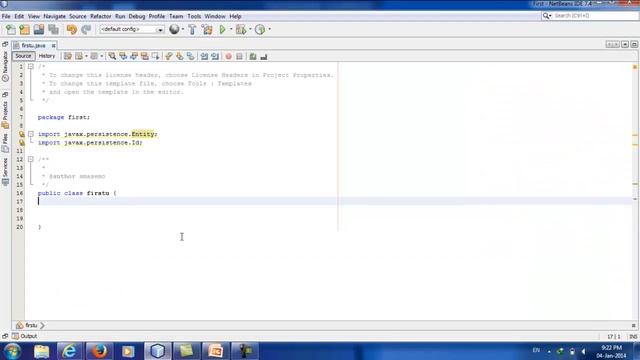Open the Tools menu

pos(194,16)
